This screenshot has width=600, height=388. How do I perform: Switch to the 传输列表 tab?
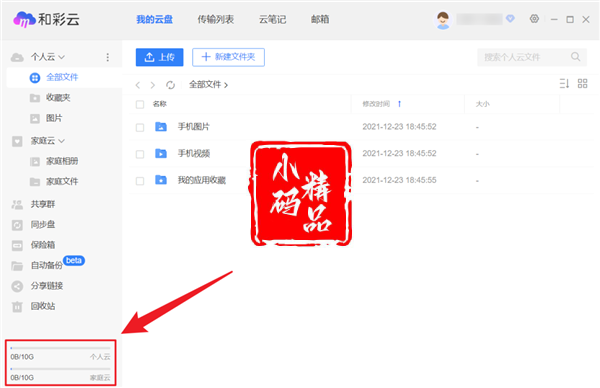click(x=215, y=19)
